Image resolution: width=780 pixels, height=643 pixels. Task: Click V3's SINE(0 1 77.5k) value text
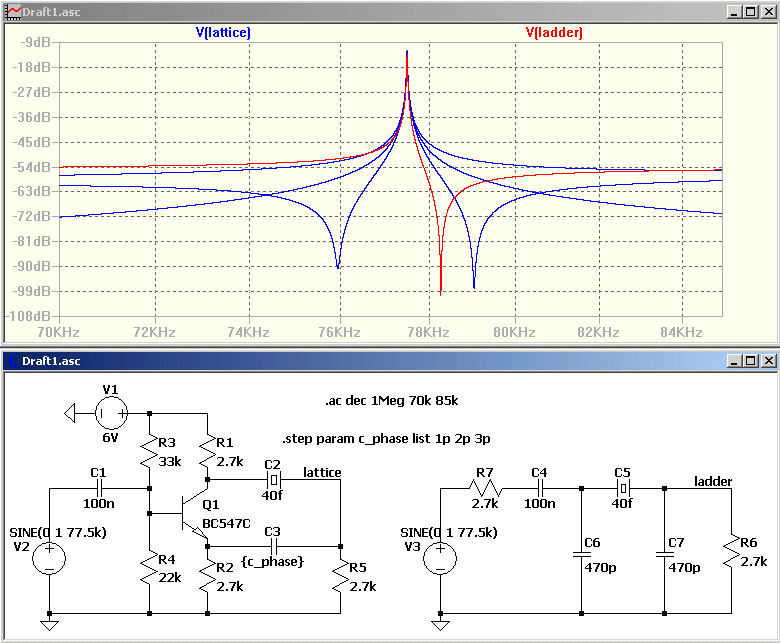449,533
